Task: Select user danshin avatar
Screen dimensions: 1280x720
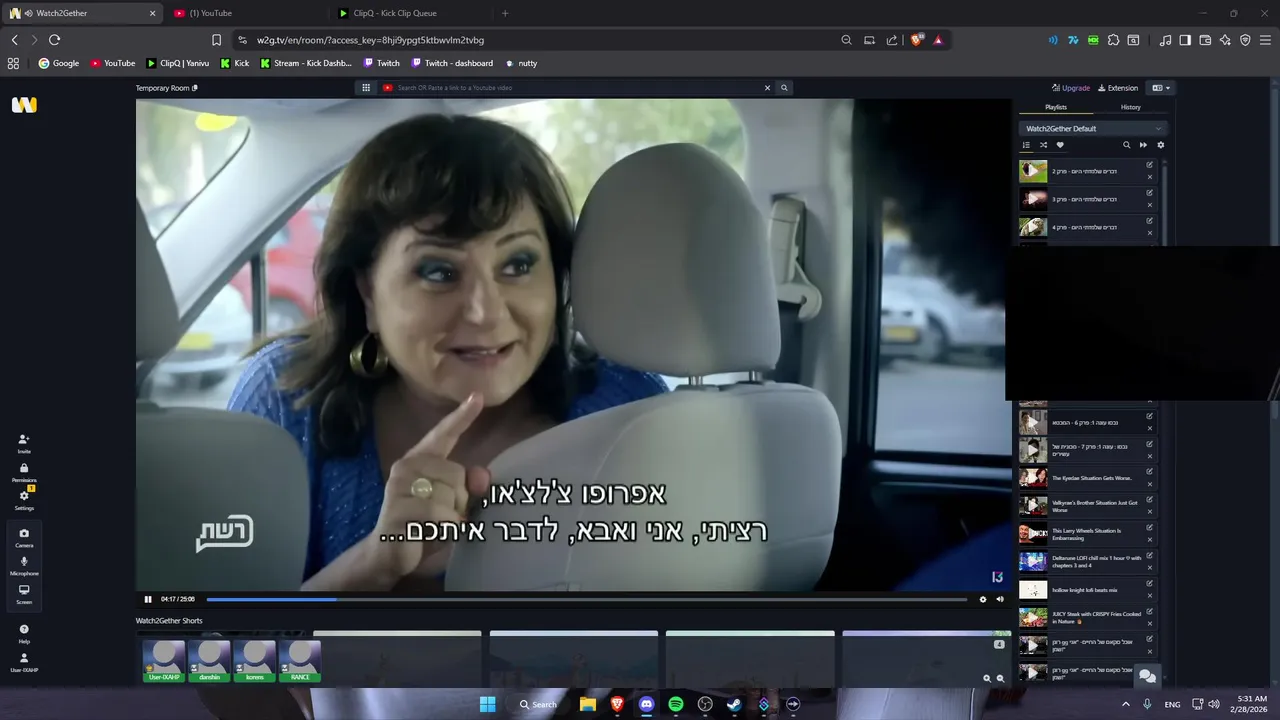Action: coord(210,661)
